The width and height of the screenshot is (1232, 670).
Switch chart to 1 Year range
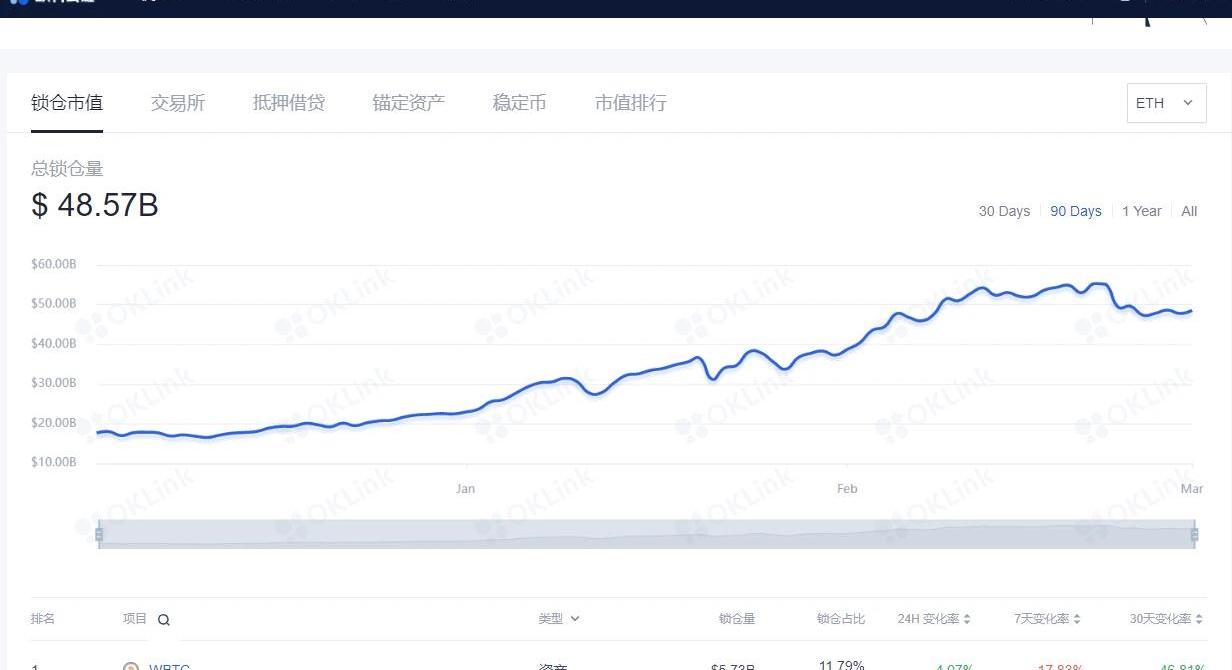pos(1141,211)
